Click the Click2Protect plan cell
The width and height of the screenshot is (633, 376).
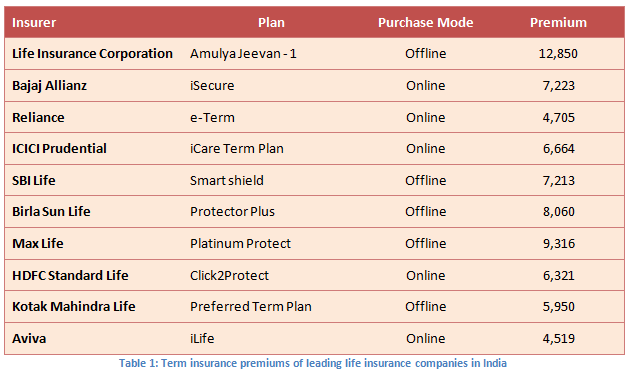point(229,275)
